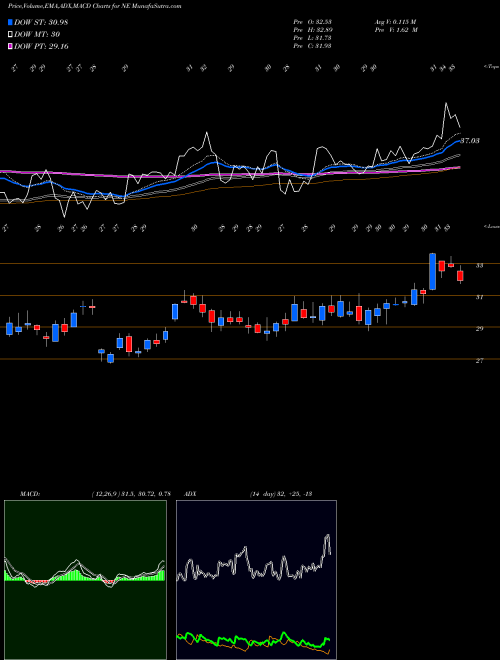Select the 'DOW ST: 30.98' legend label
Screen dimensions: 500x660
click(41, 22)
